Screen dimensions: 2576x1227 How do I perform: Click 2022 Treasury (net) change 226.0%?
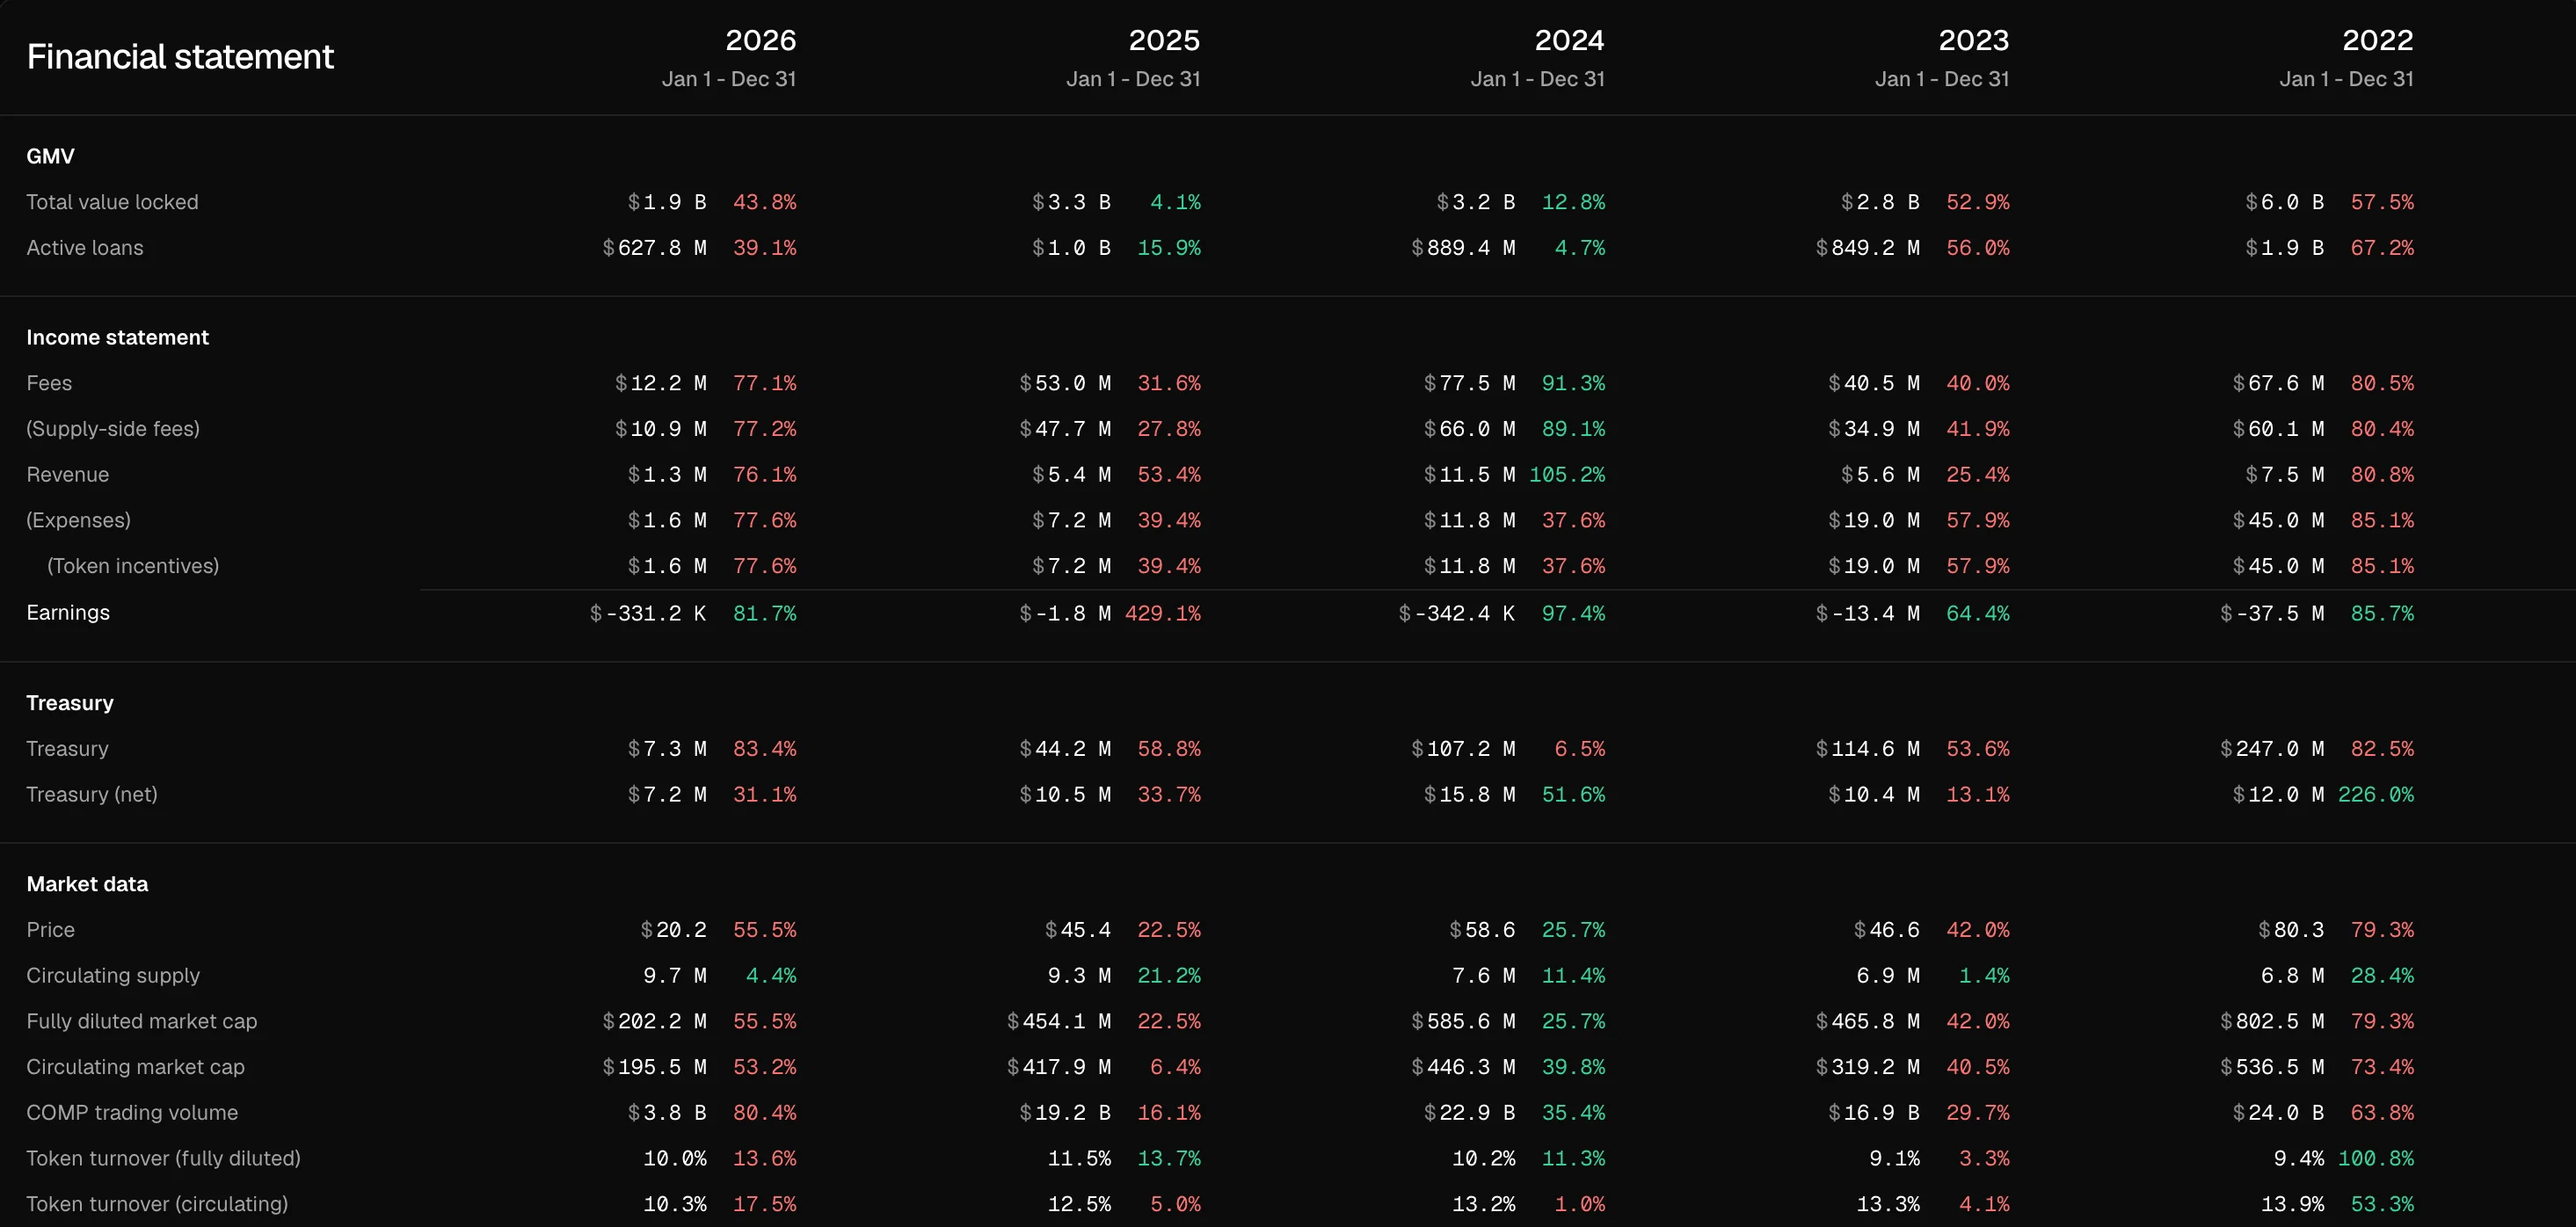(2375, 795)
